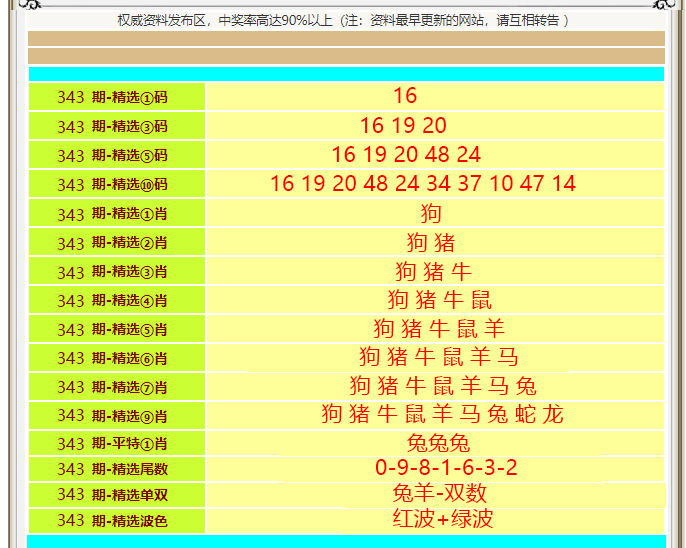Click the cyan bar above the table
Viewport: 686px width, 548px height.
346,74
